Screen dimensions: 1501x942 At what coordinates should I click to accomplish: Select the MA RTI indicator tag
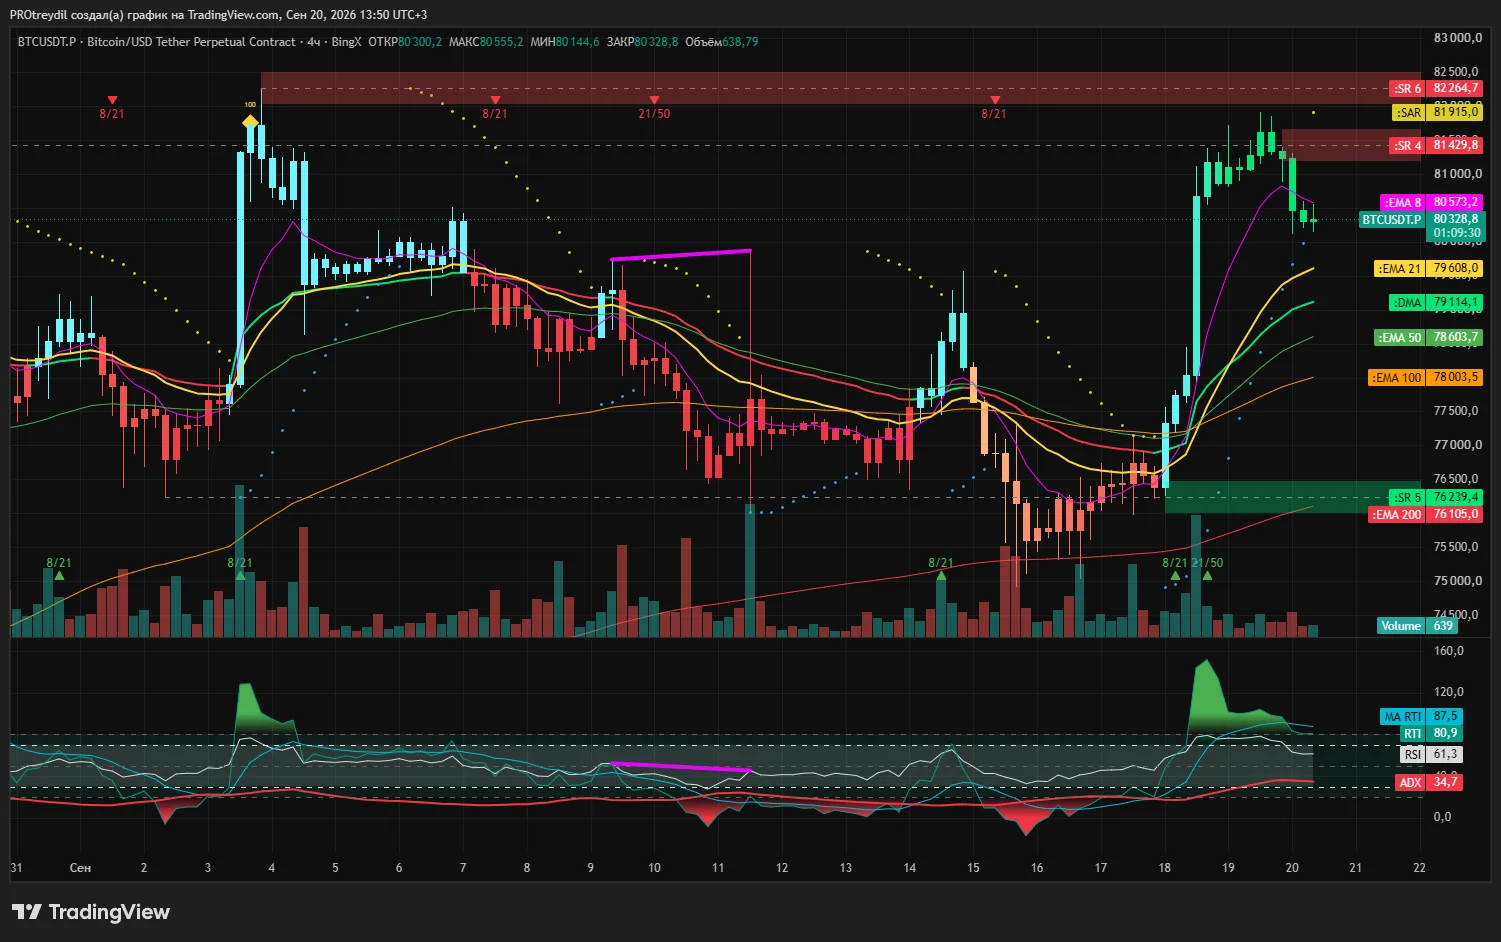(x=1402, y=717)
